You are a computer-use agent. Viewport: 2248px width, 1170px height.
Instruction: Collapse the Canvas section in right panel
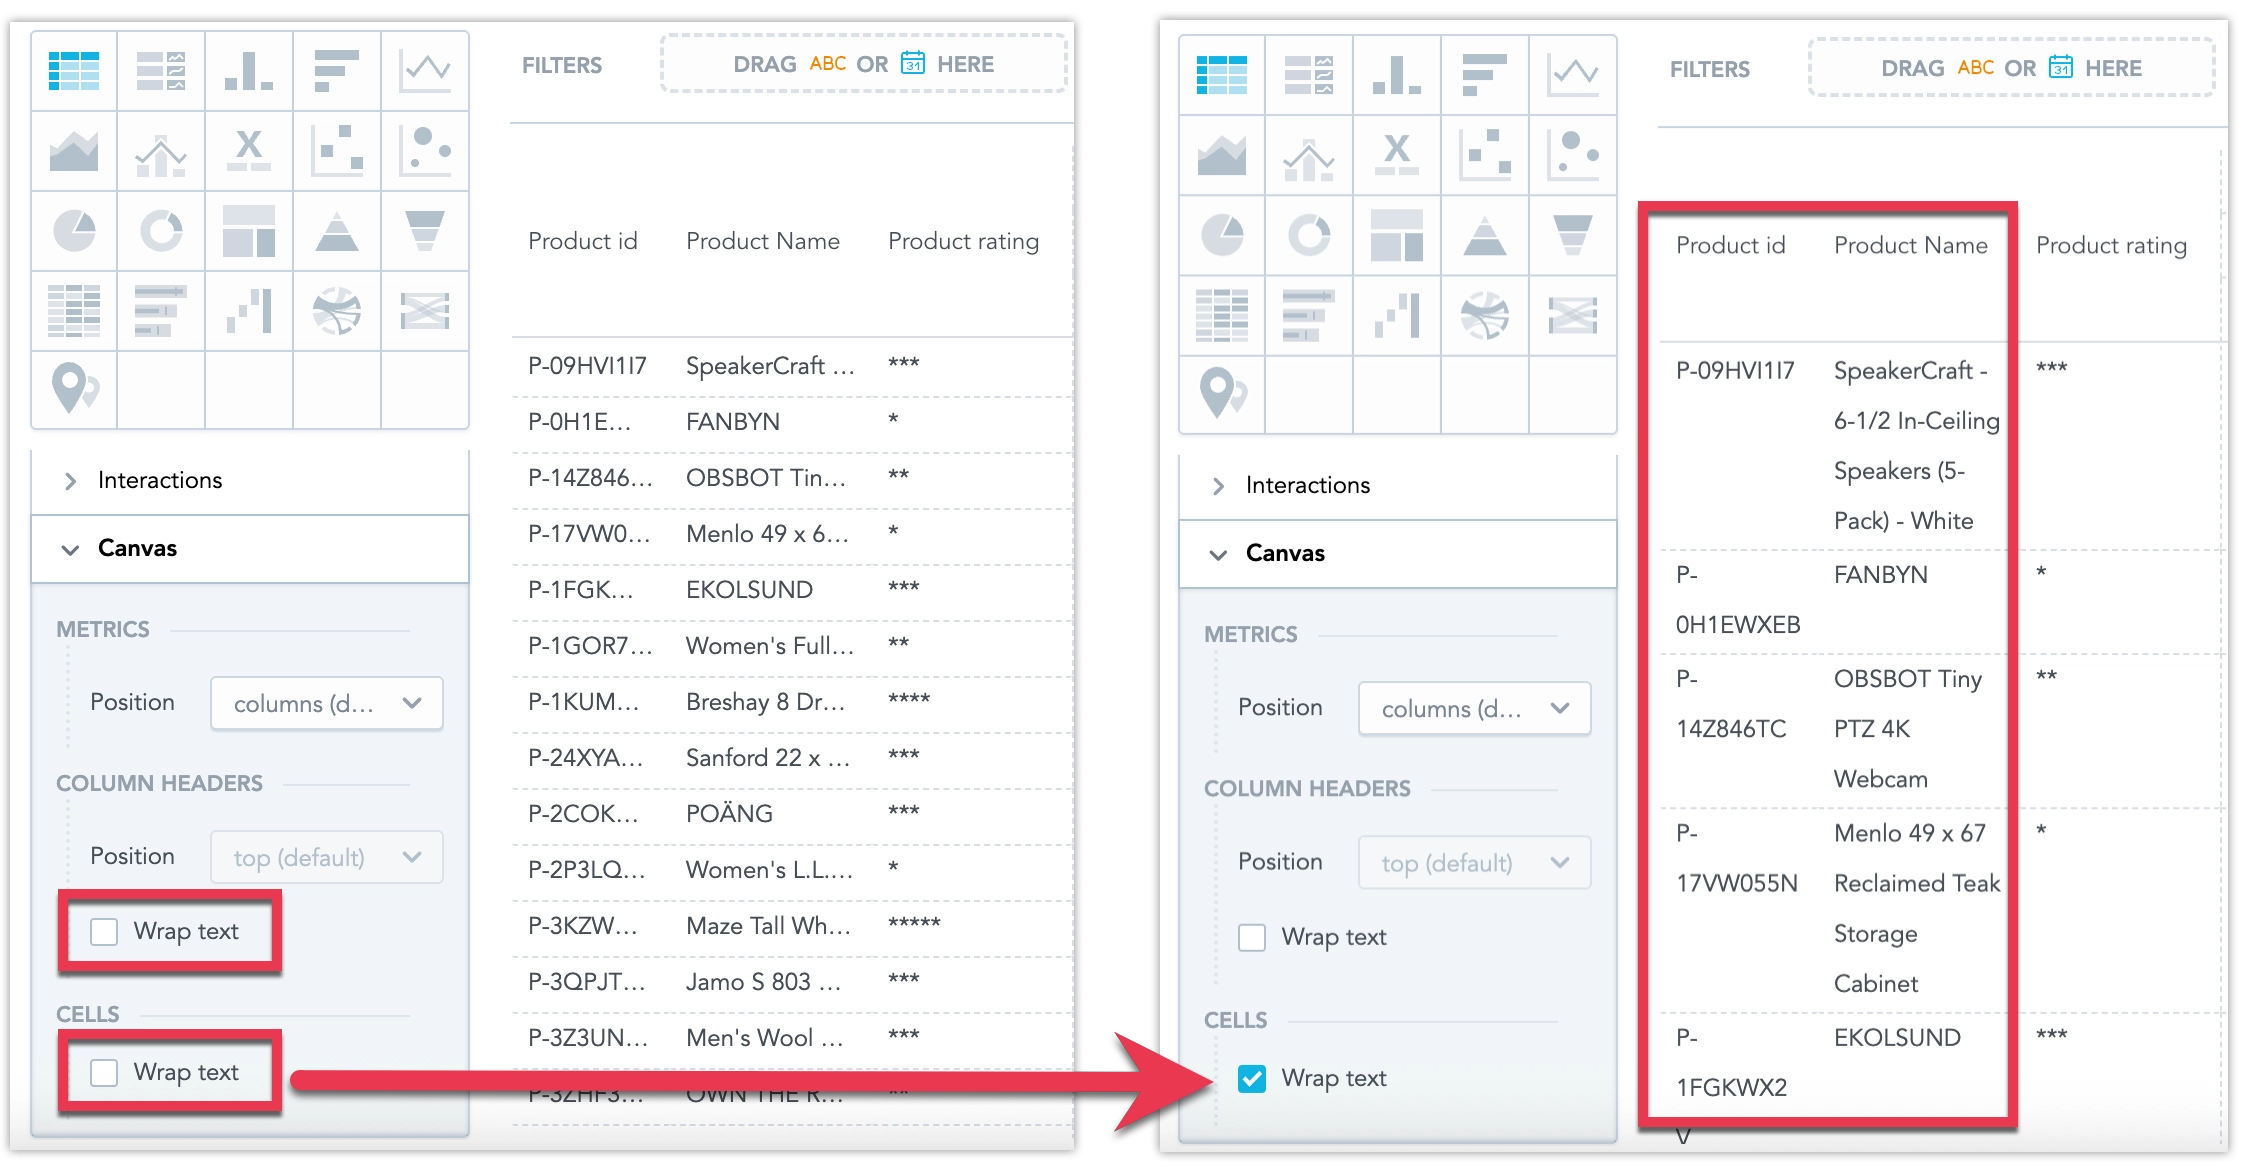pos(1285,553)
